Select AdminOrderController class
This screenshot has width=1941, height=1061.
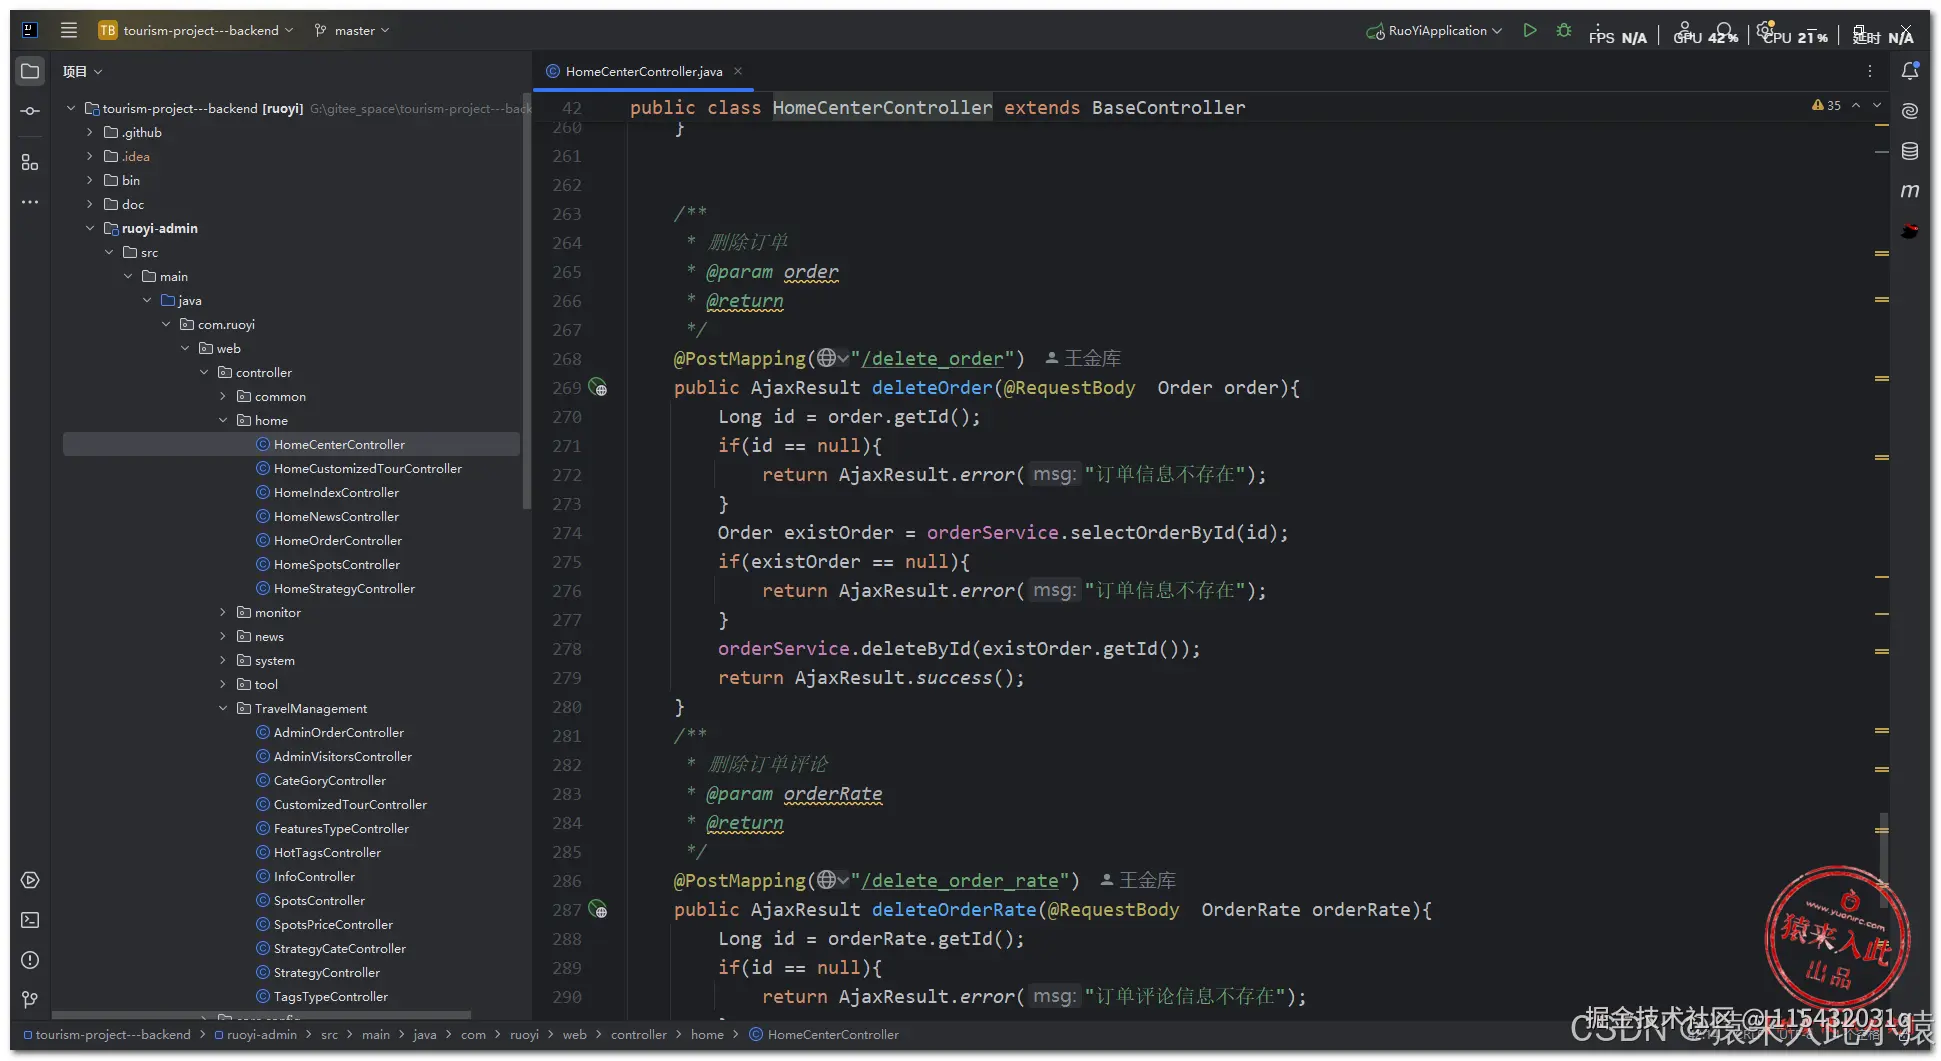tap(339, 732)
